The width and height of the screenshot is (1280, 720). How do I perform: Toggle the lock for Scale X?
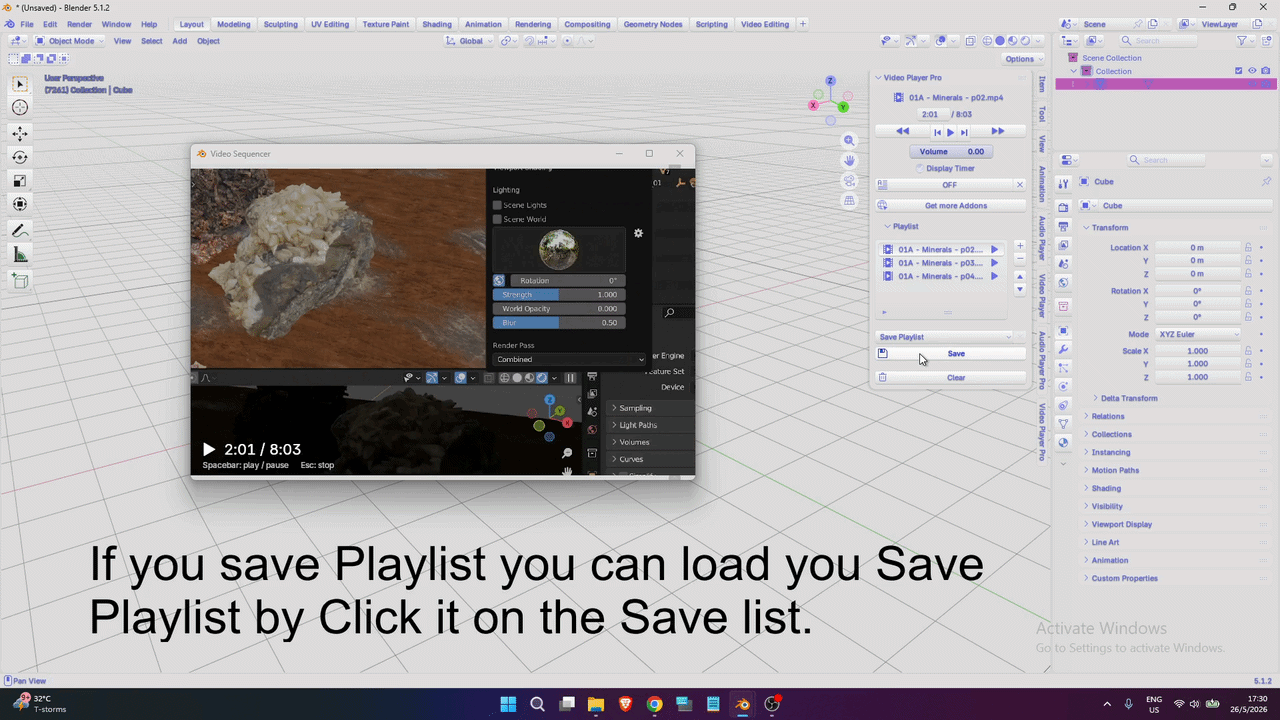(x=1248, y=351)
